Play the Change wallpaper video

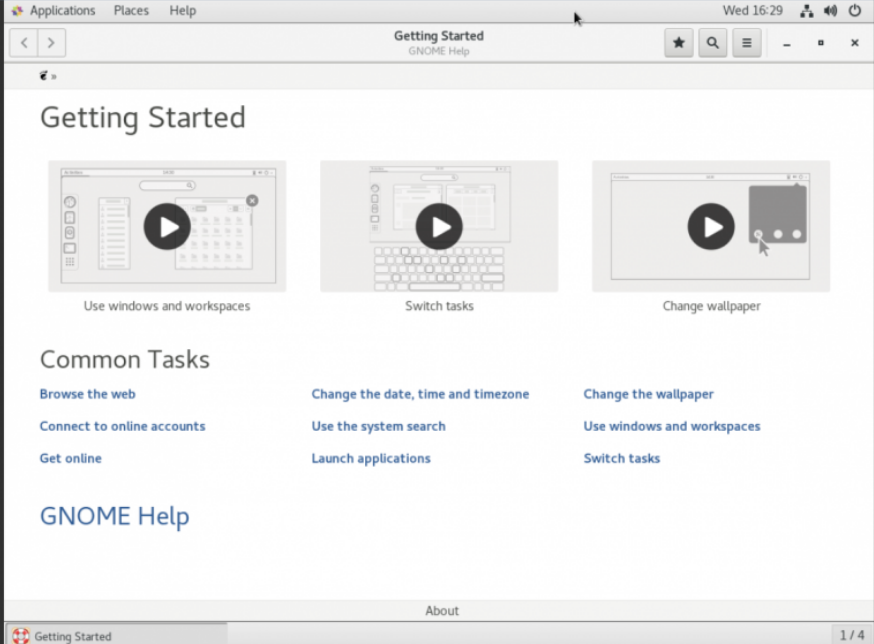tap(711, 226)
